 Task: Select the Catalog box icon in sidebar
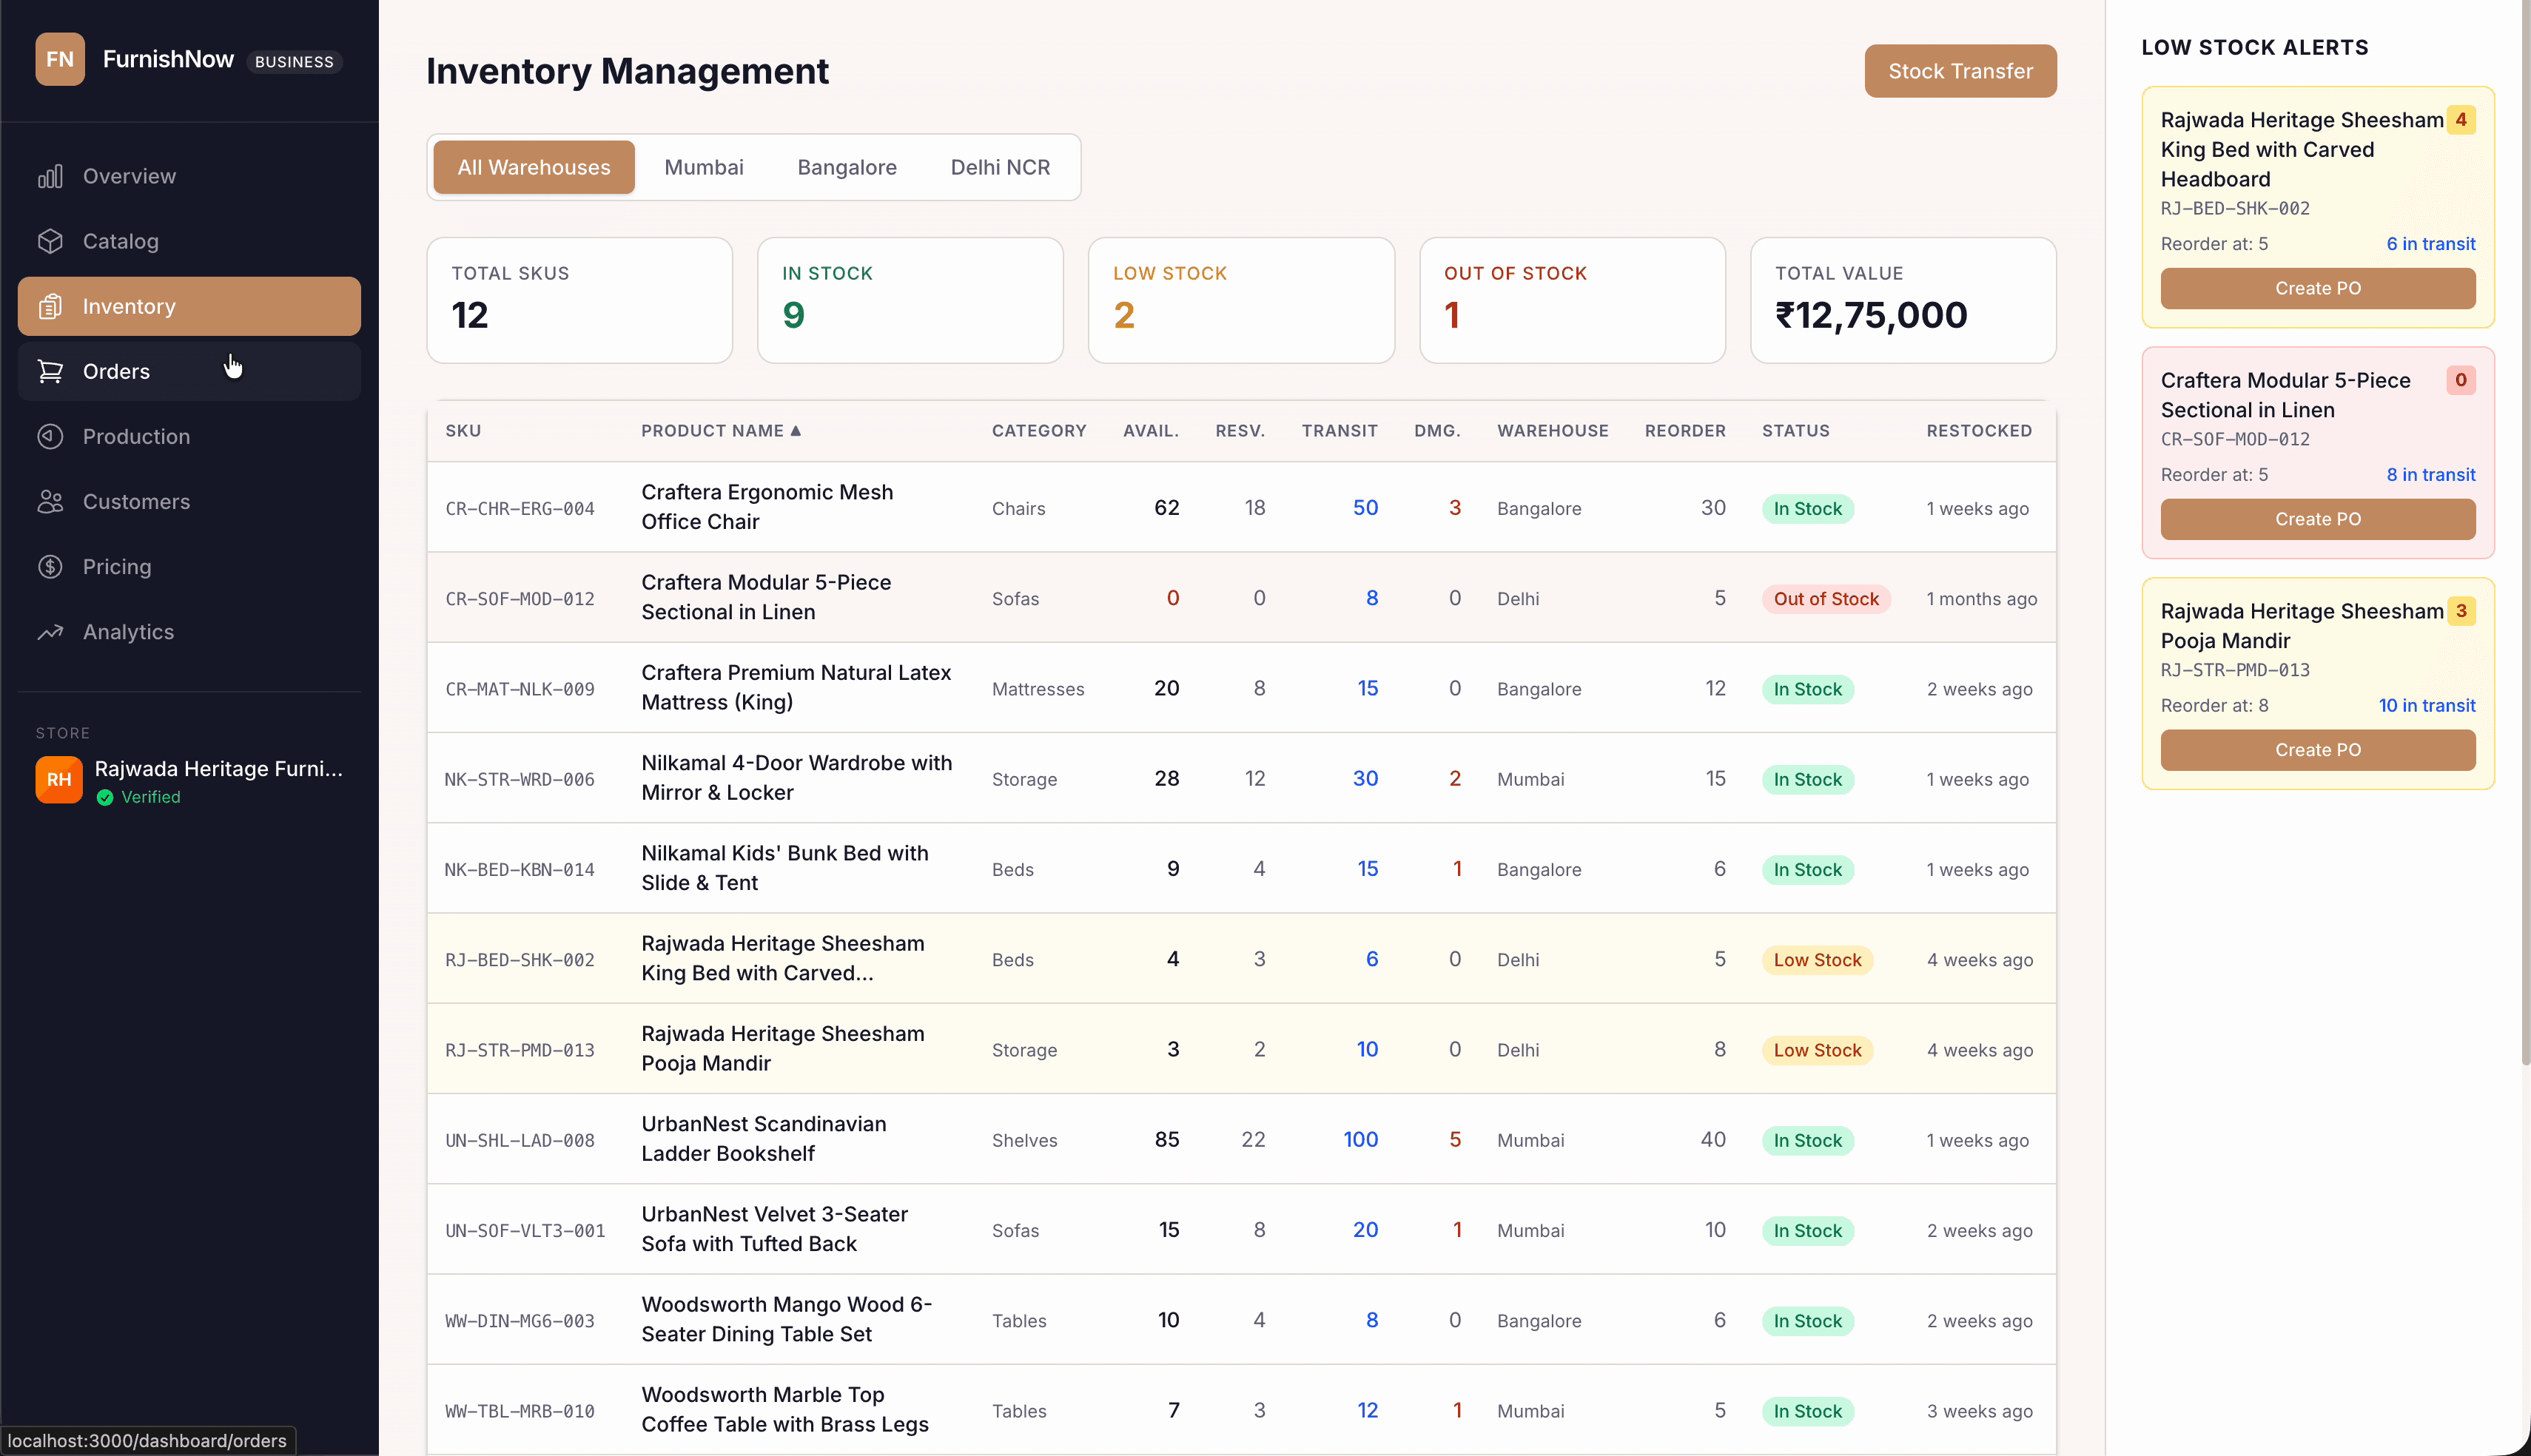[x=50, y=241]
